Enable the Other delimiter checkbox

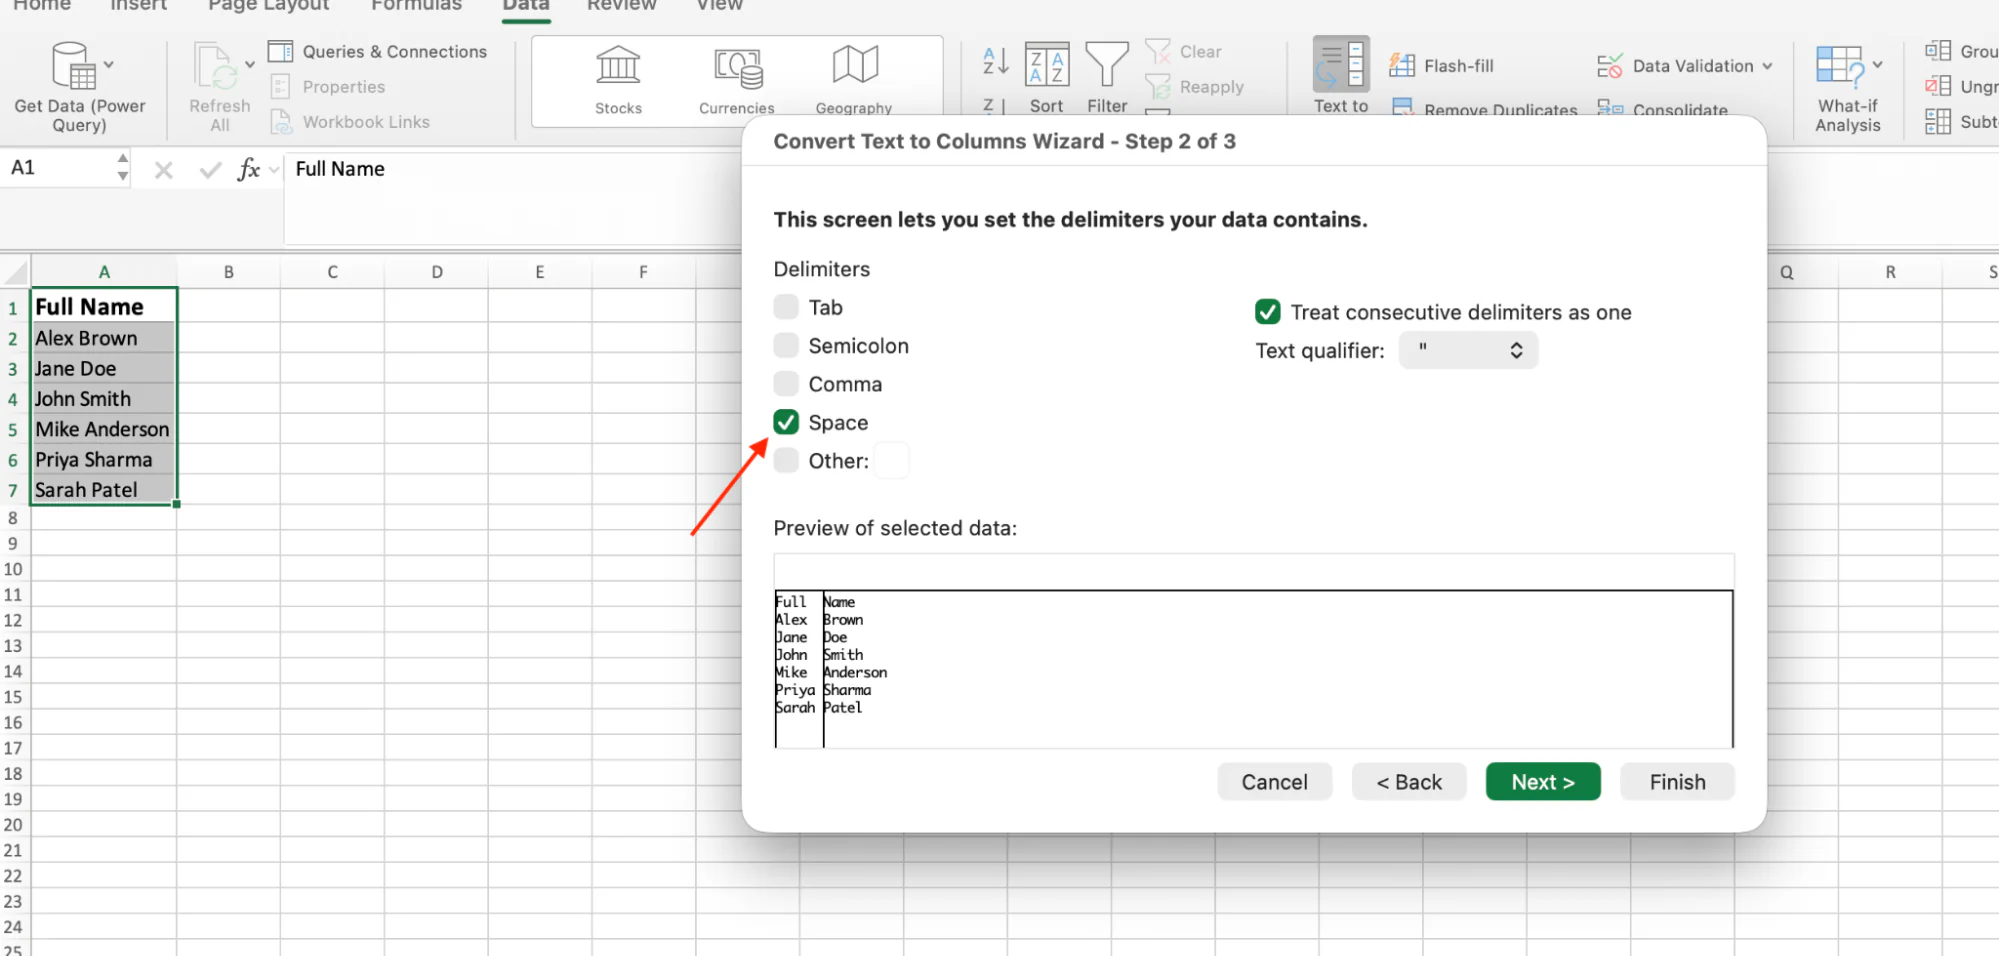786,460
